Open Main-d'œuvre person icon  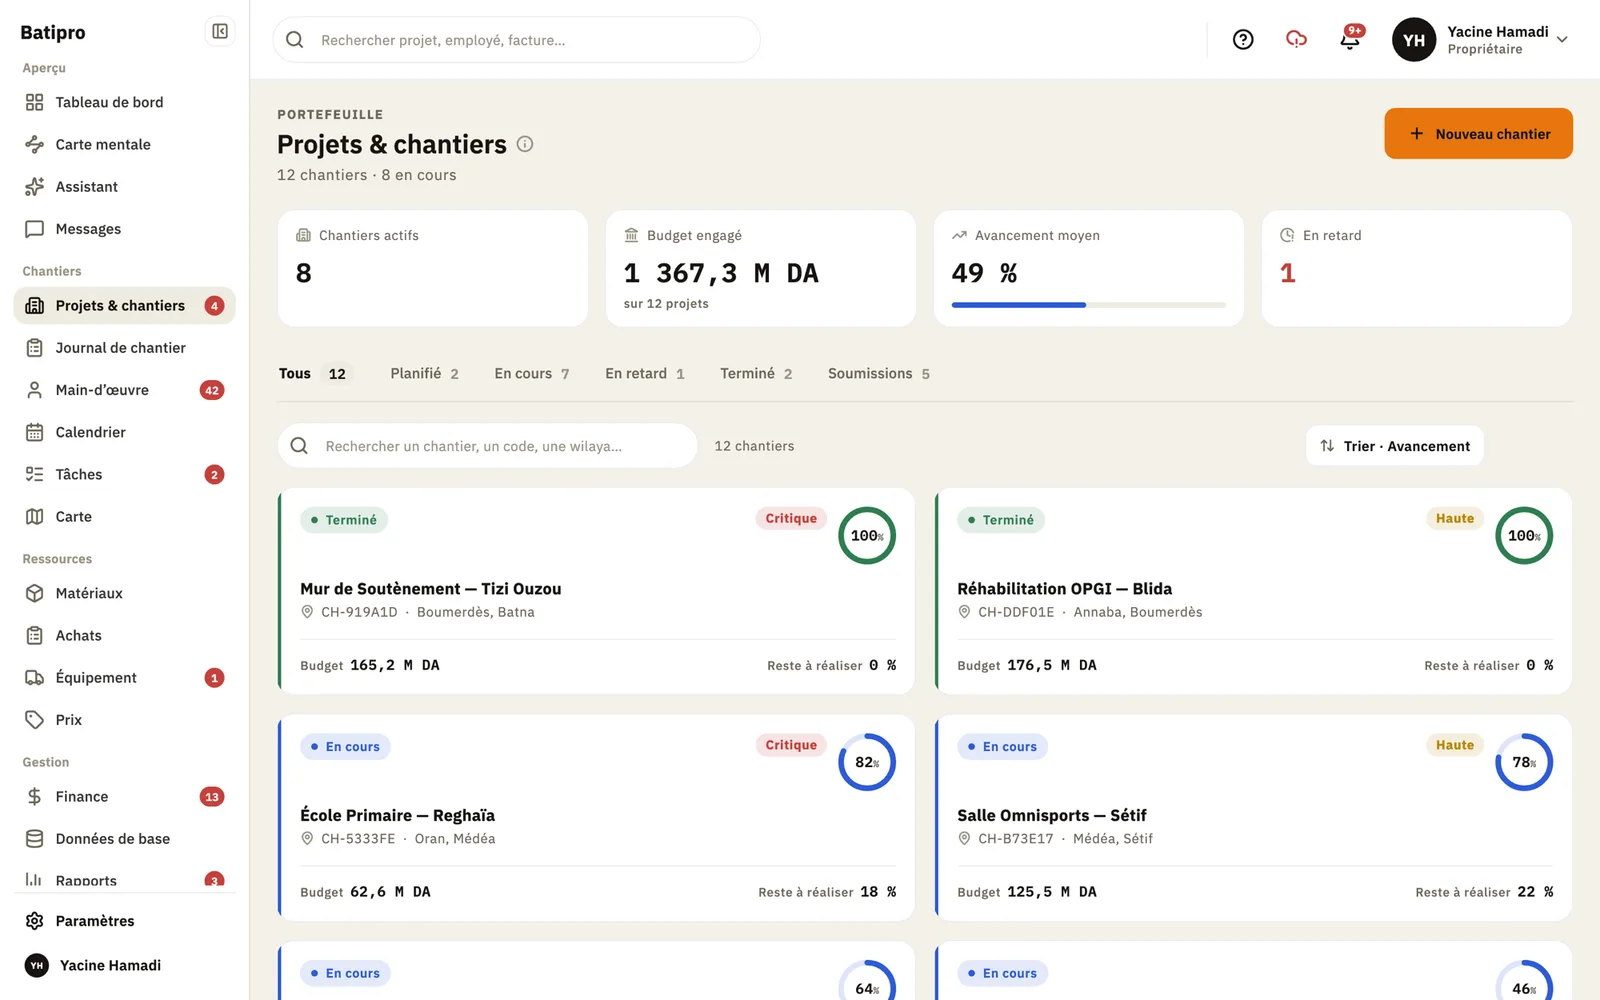[x=35, y=390]
